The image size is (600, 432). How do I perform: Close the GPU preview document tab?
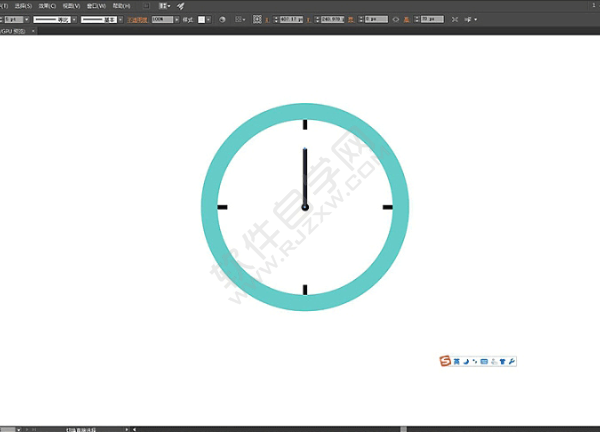coord(33,31)
